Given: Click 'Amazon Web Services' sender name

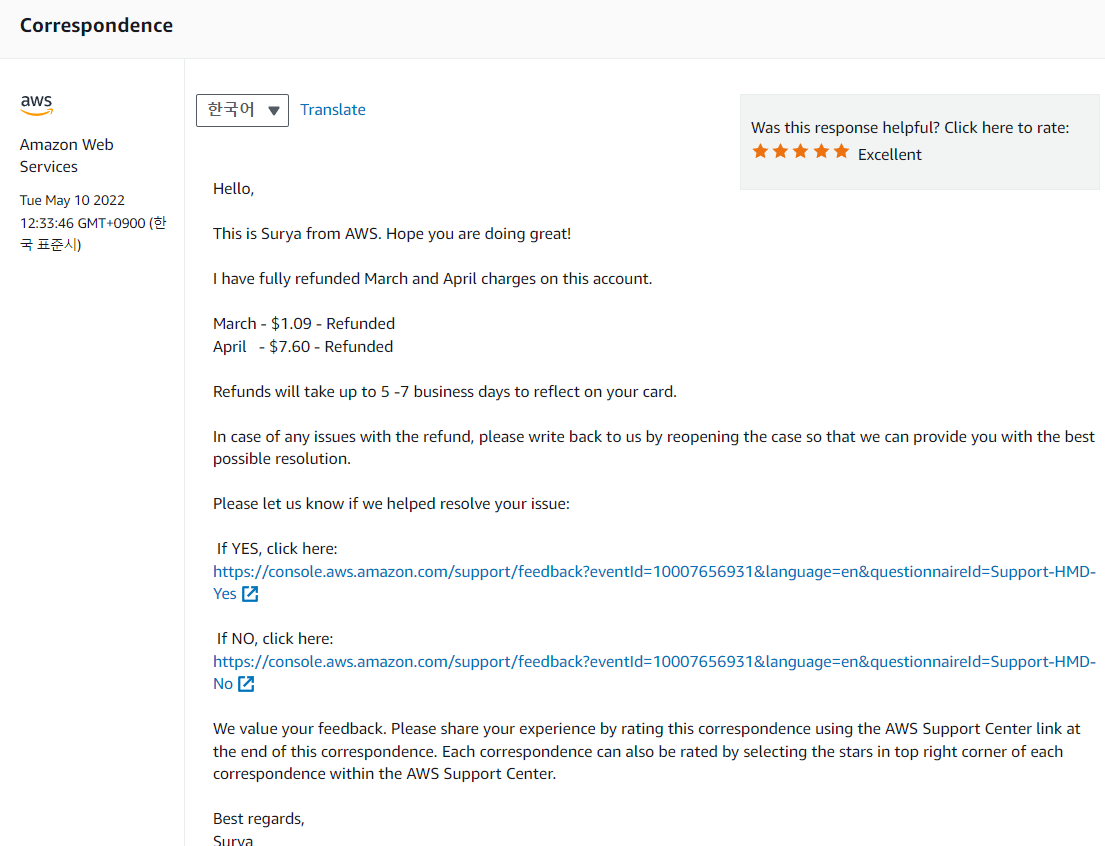Looking at the screenshot, I should point(67,156).
